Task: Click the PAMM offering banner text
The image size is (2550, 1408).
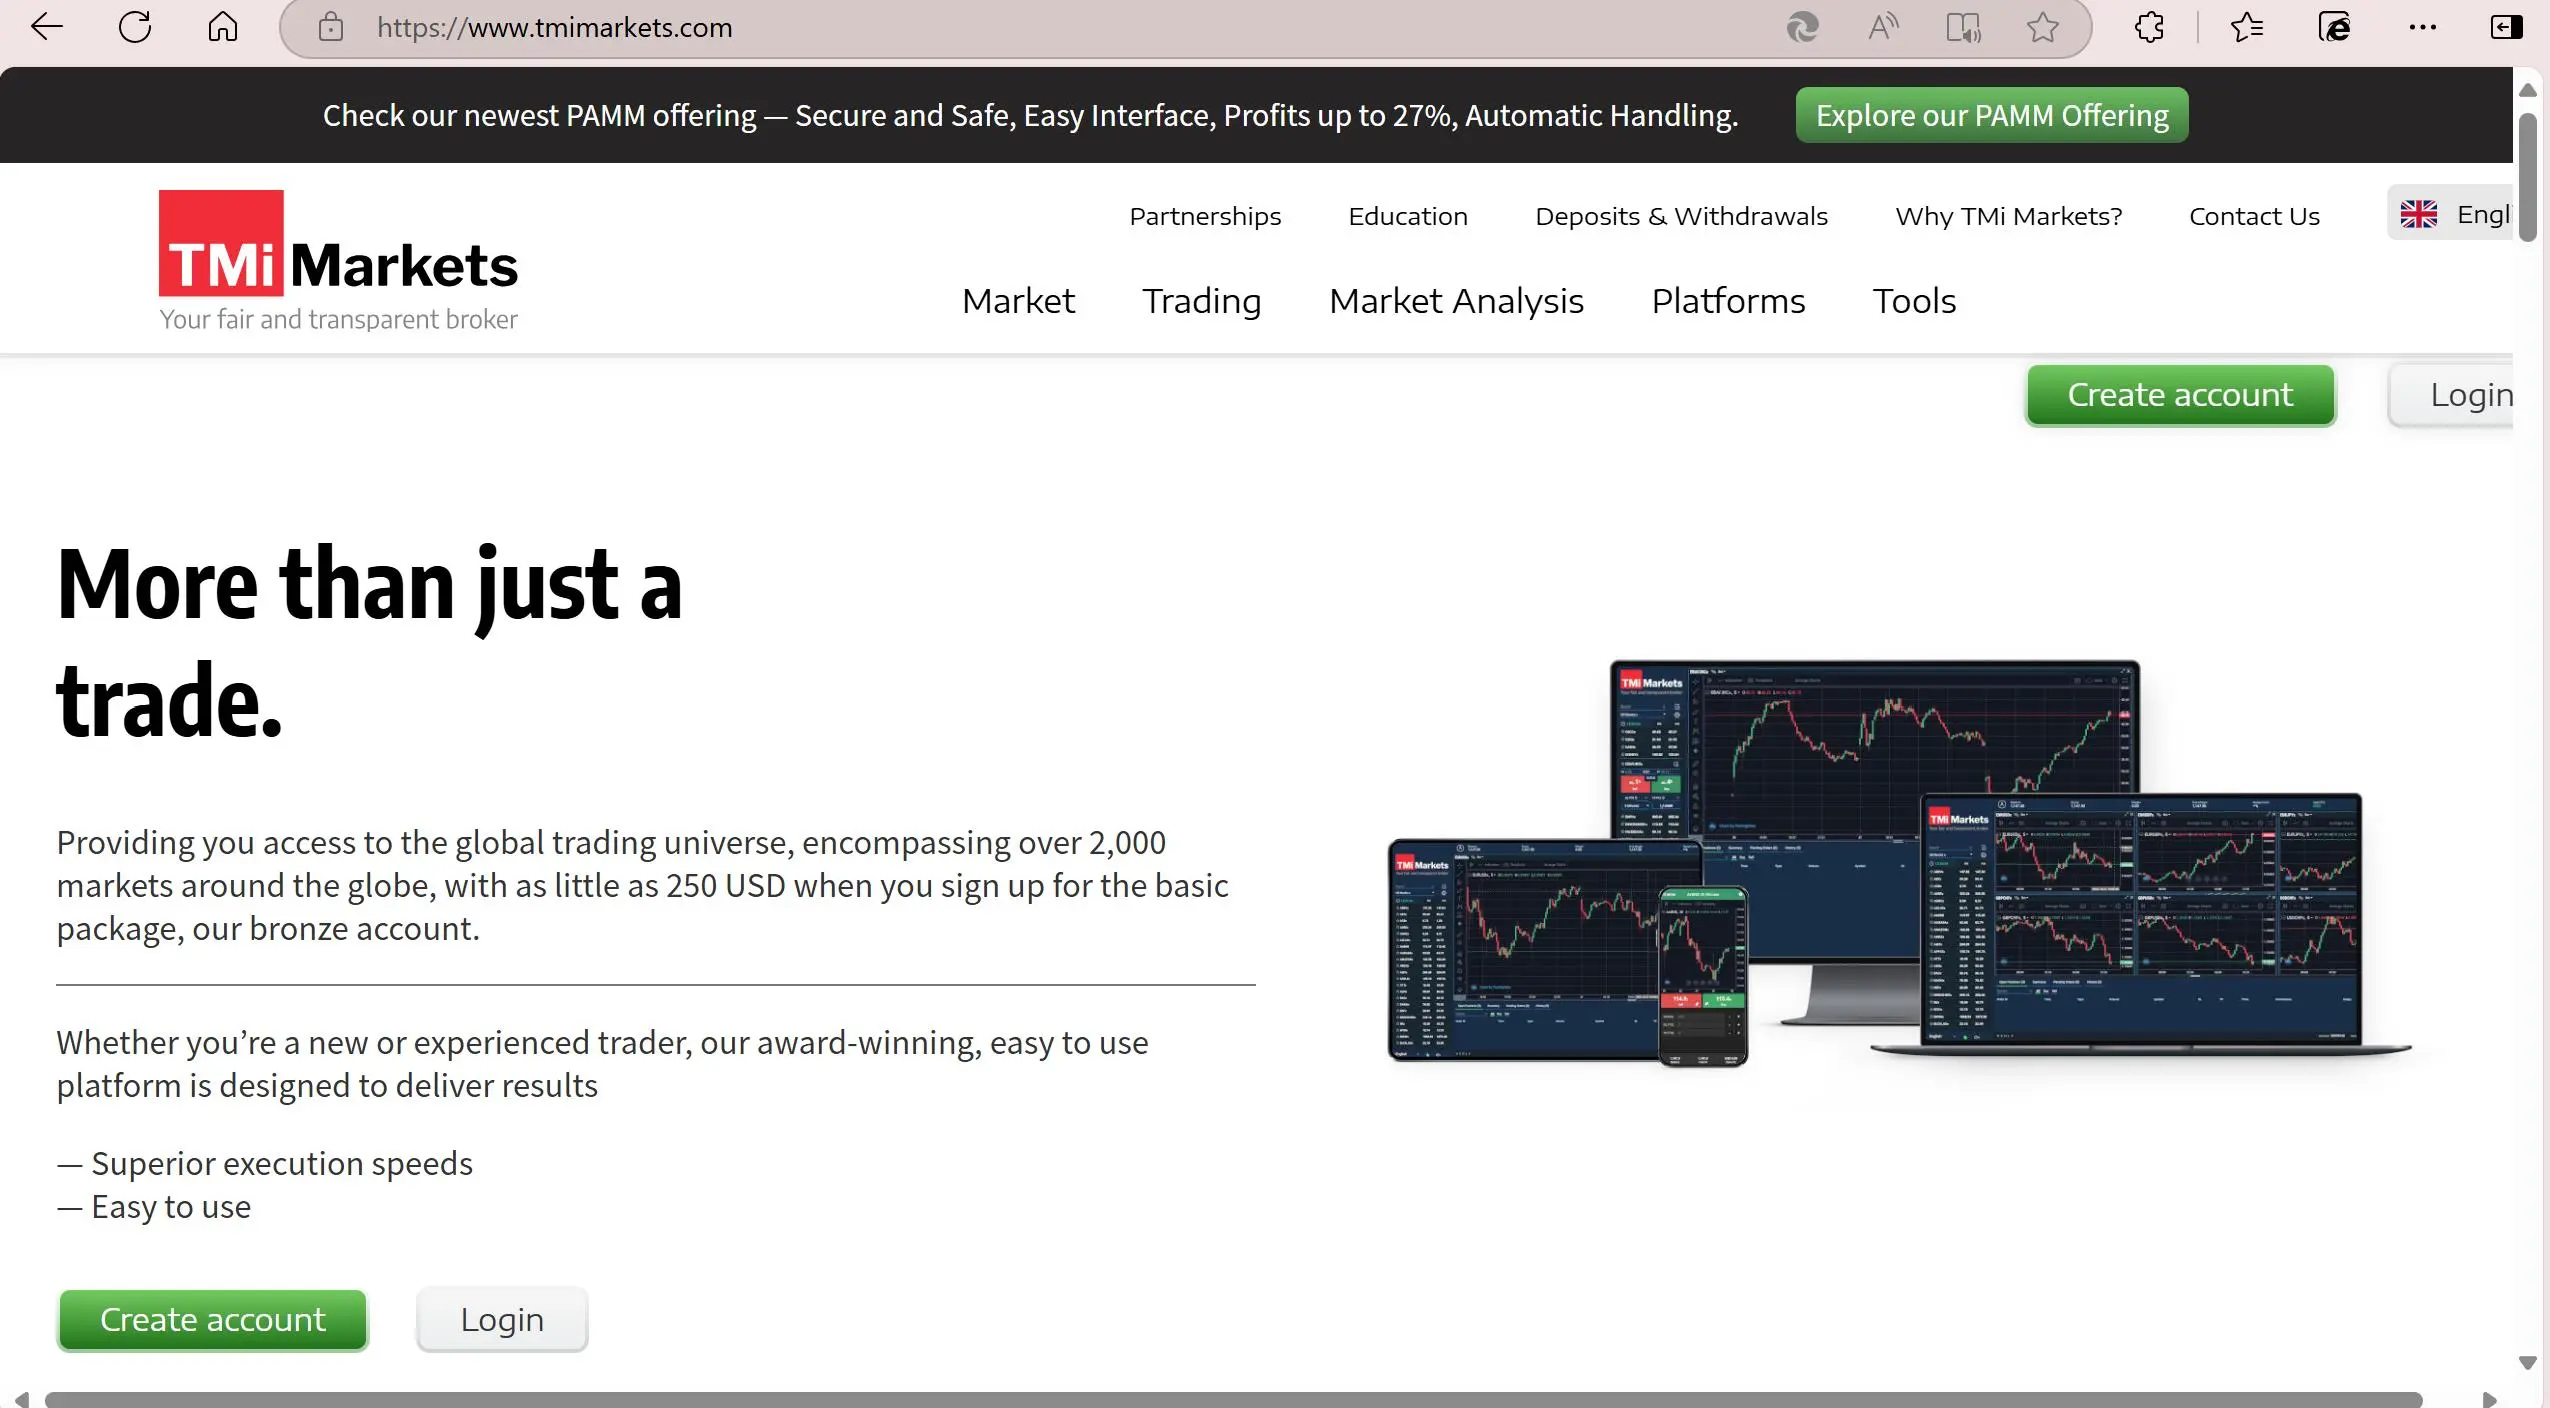Action: coord(1030,116)
